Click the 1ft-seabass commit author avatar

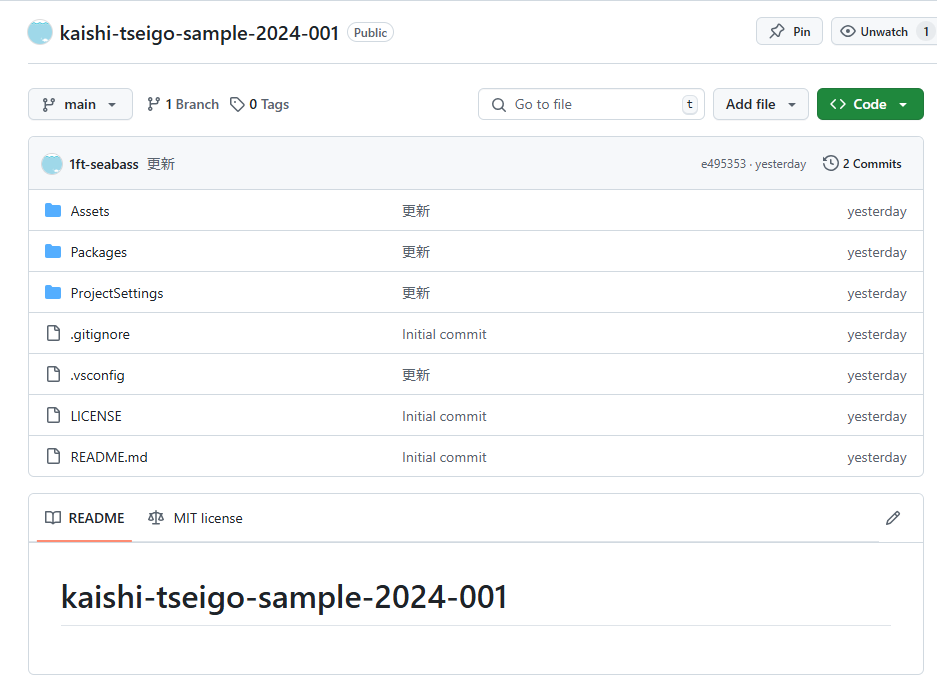[52, 164]
